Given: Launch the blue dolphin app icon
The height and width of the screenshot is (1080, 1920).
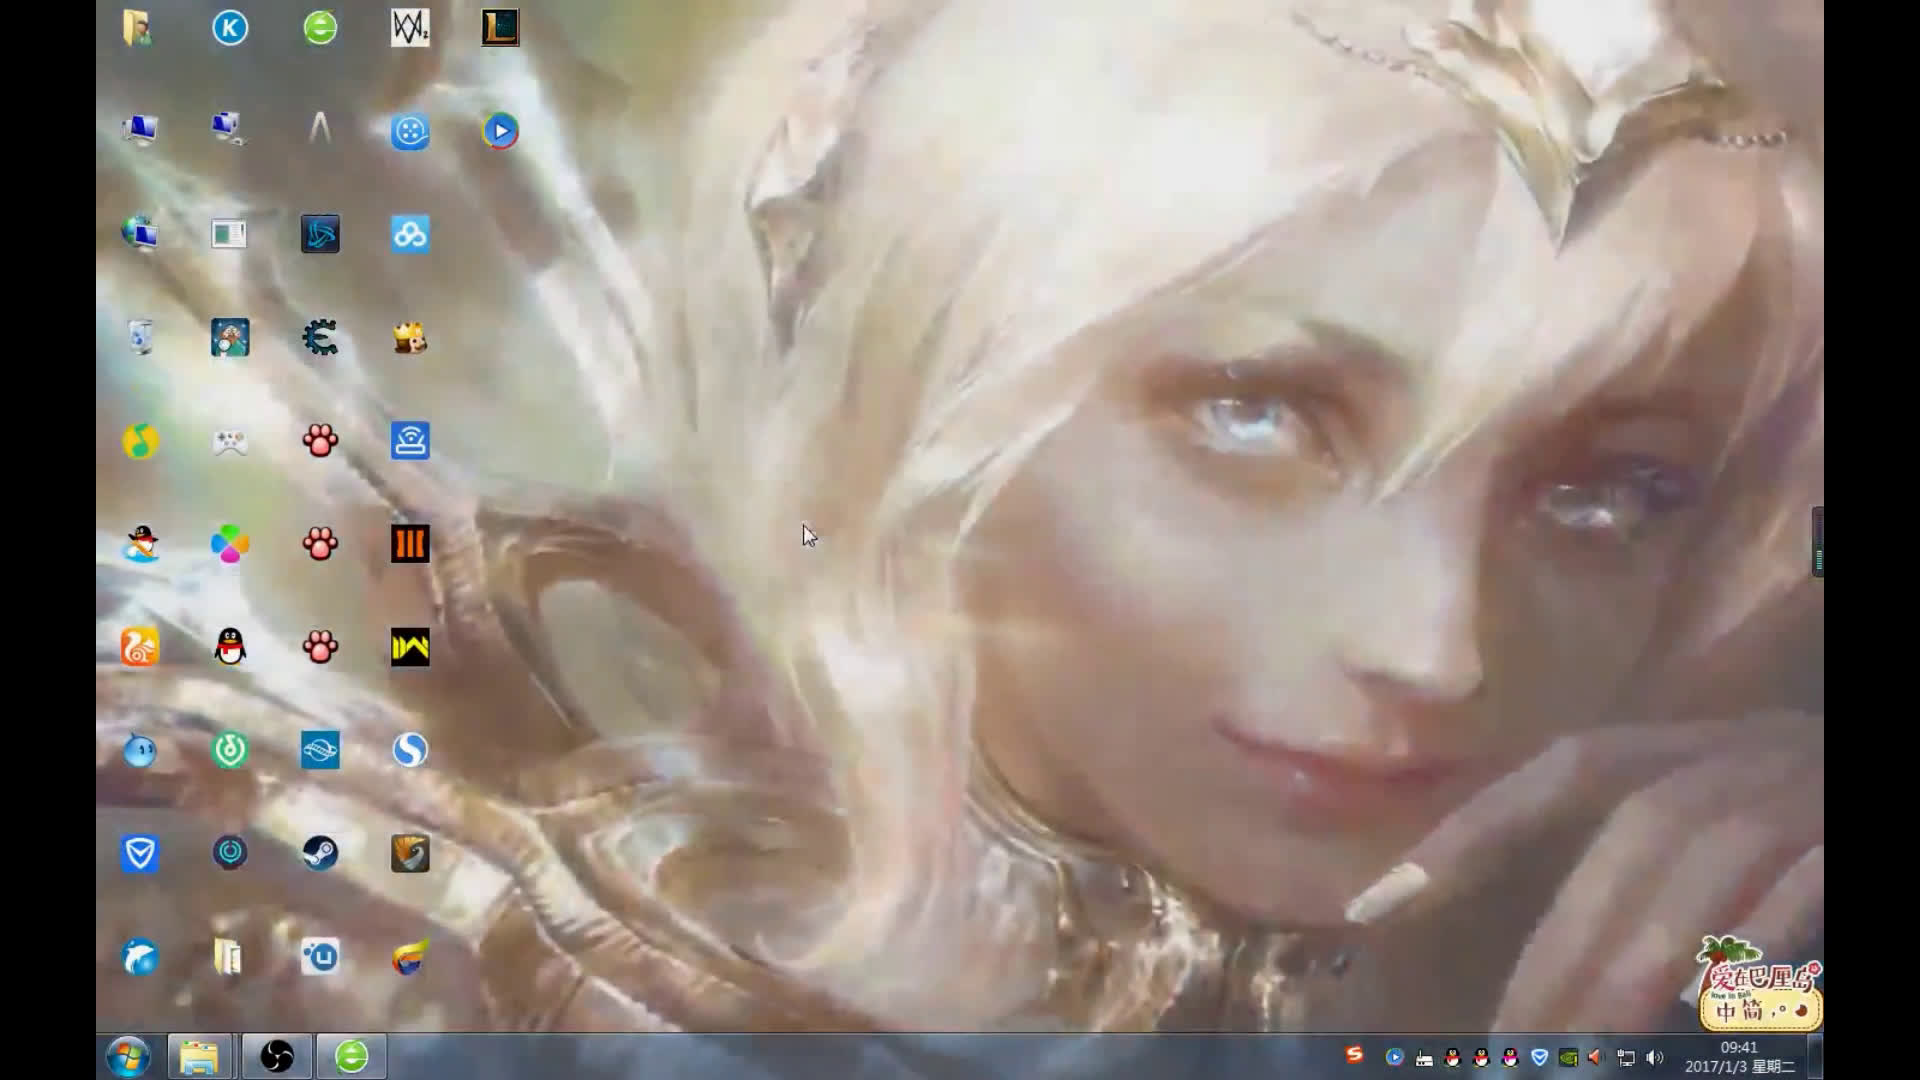Looking at the screenshot, I should point(140,957).
